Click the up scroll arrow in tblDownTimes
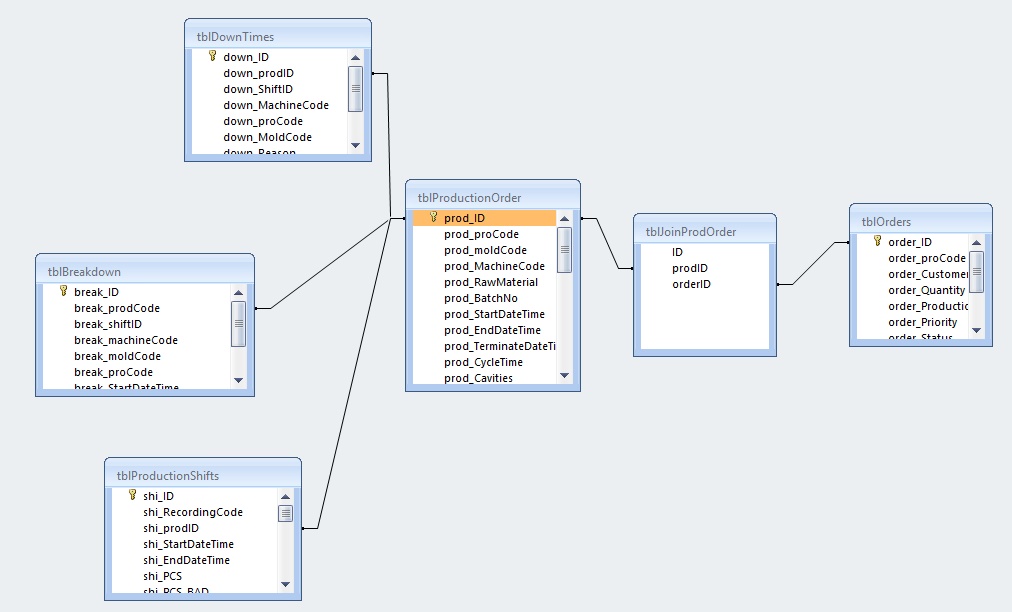 click(x=356, y=57)
